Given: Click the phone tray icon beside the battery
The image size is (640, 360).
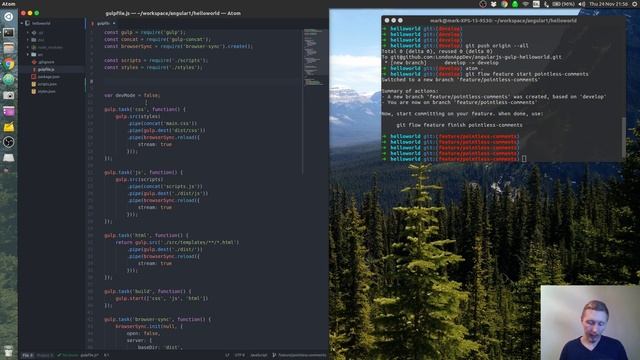Looking at the screenshot, I should click(546, 4).
